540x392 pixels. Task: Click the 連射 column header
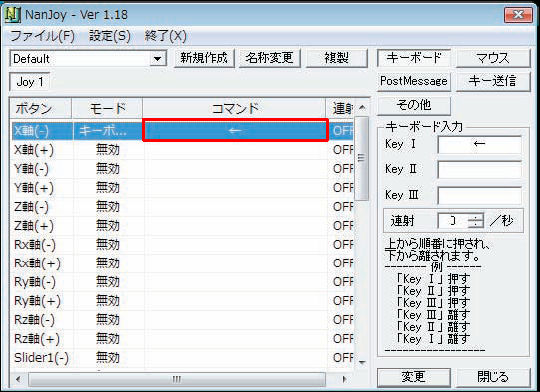point(340,109)
